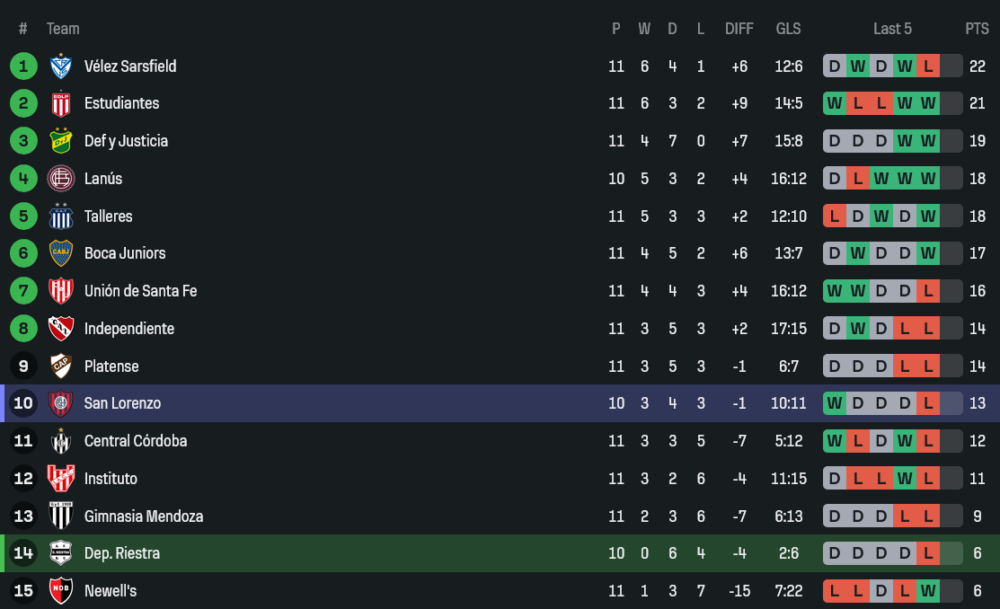Viewport: 1000px width, 609px height.
Task: Click the Def y Justicia crest
Action: 61,141
